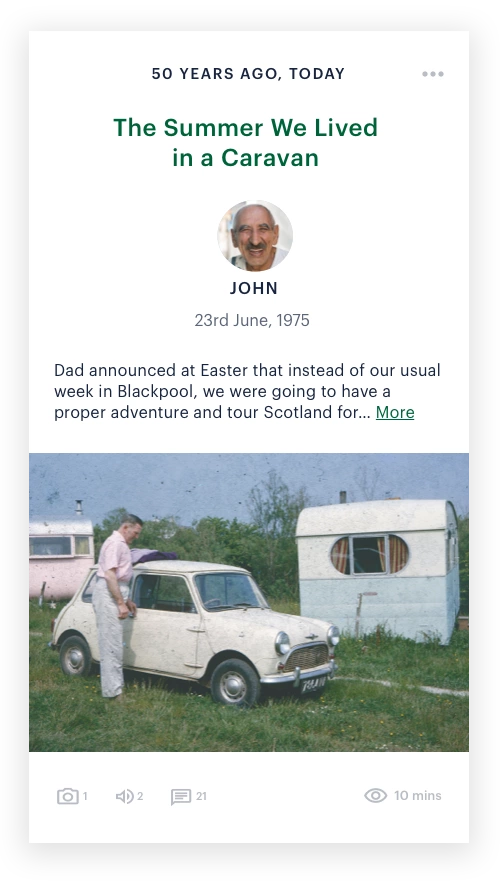Click the author name JOHN

point(254,288)
